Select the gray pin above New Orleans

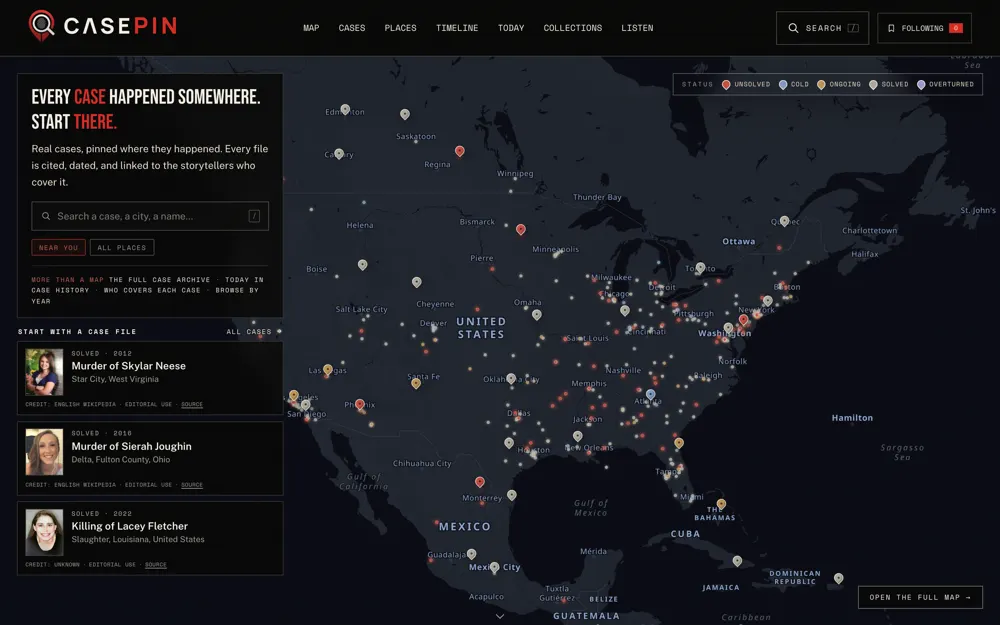(578, 436)
